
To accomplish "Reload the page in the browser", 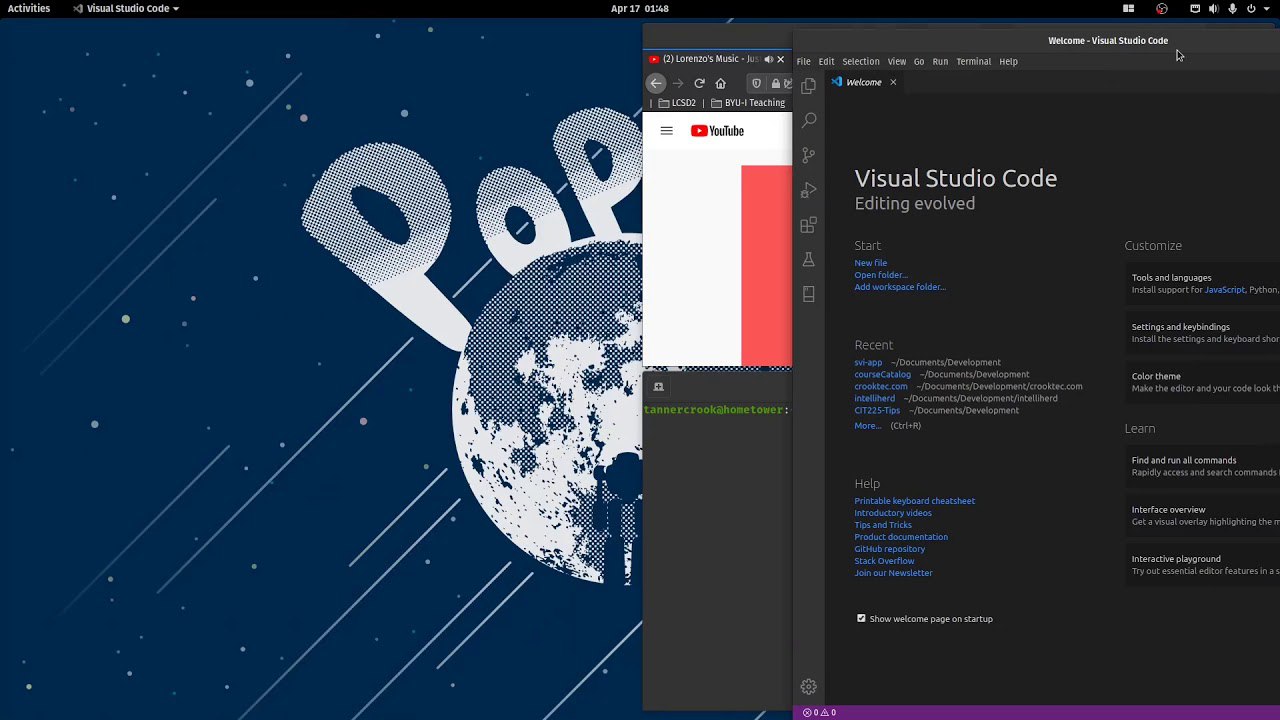I will point(699,83).
